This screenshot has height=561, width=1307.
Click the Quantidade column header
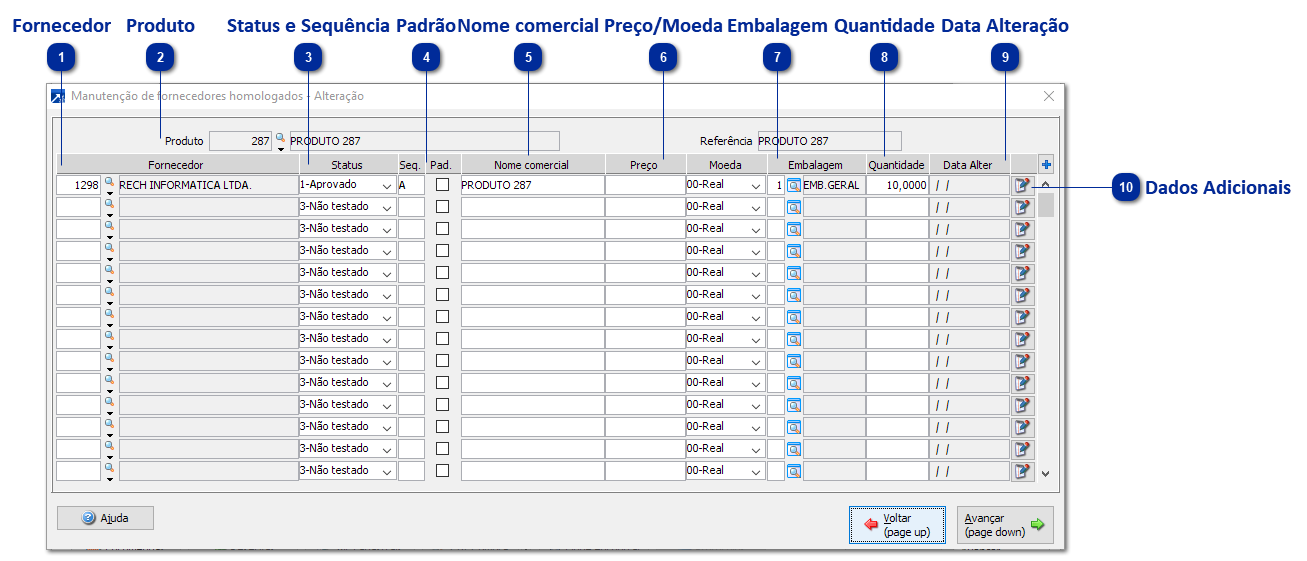[897, 164]
